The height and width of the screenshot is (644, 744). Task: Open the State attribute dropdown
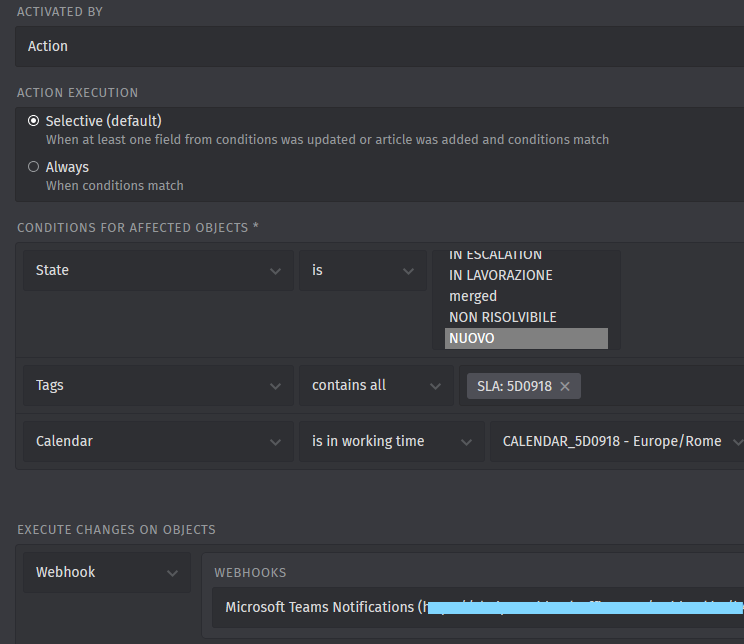click(158, 270)
